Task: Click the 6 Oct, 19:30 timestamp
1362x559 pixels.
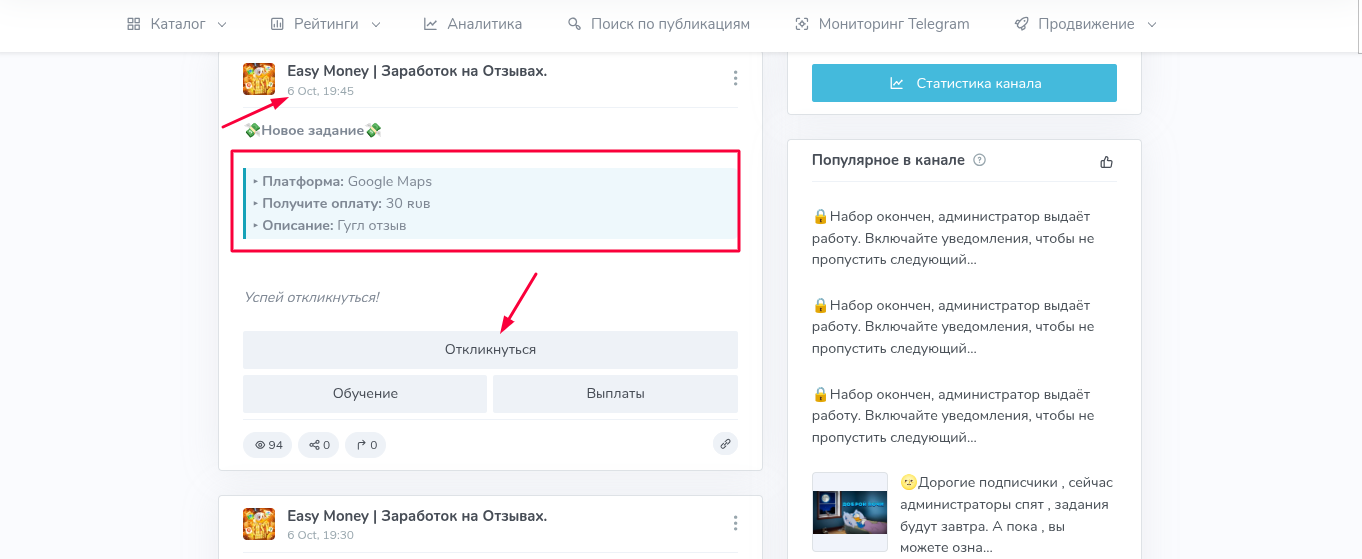Action: click(320, 535)
